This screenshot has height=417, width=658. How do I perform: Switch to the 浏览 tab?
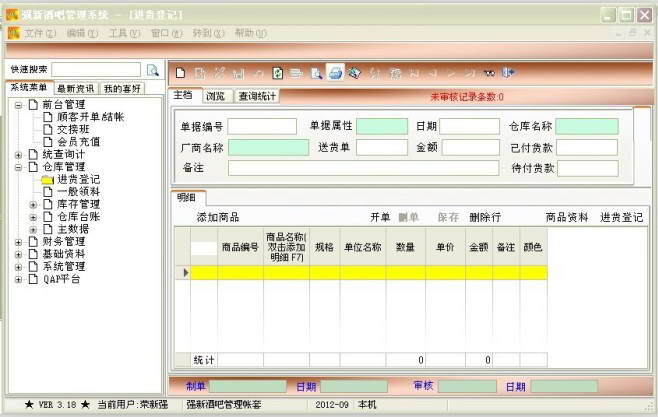(x=216, y=96)
